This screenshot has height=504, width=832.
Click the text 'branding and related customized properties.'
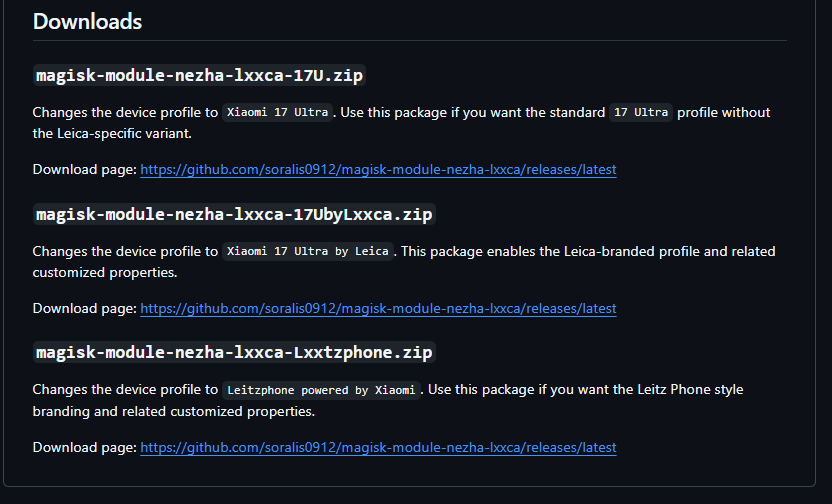(x=174, y=411)
